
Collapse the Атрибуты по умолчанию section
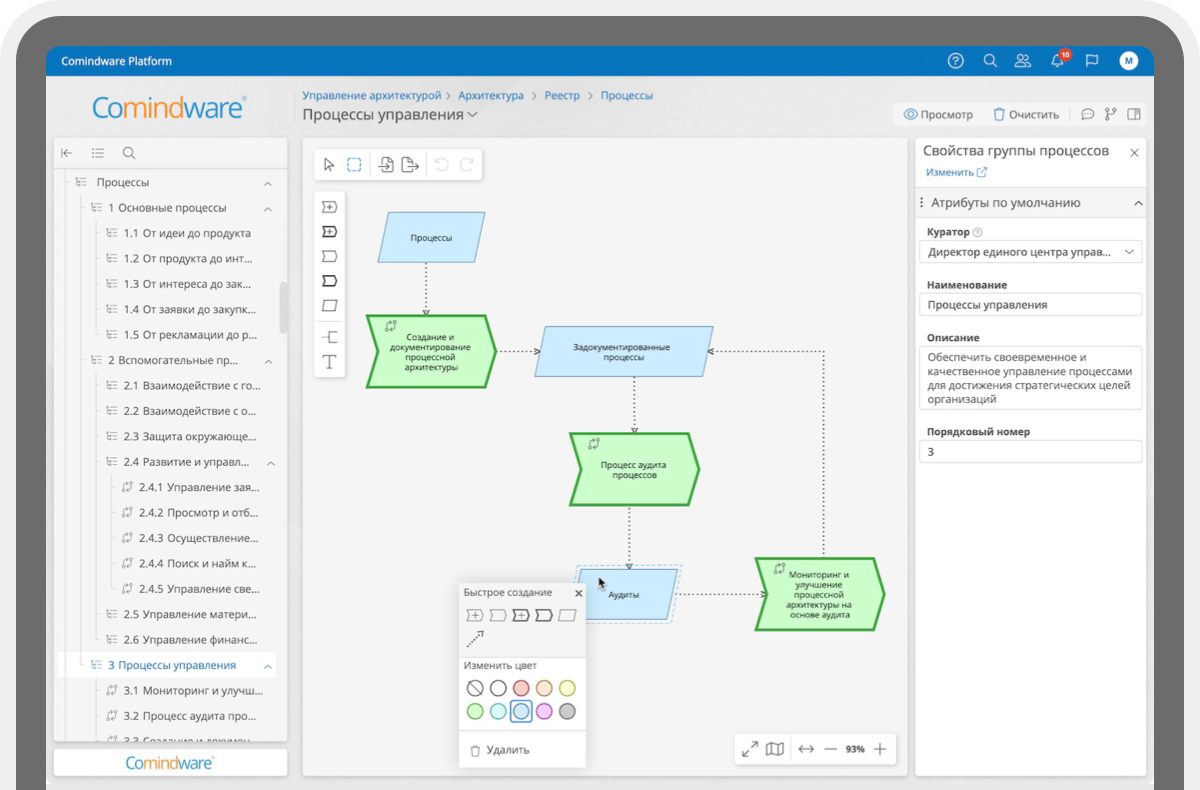click(1138, 203)
